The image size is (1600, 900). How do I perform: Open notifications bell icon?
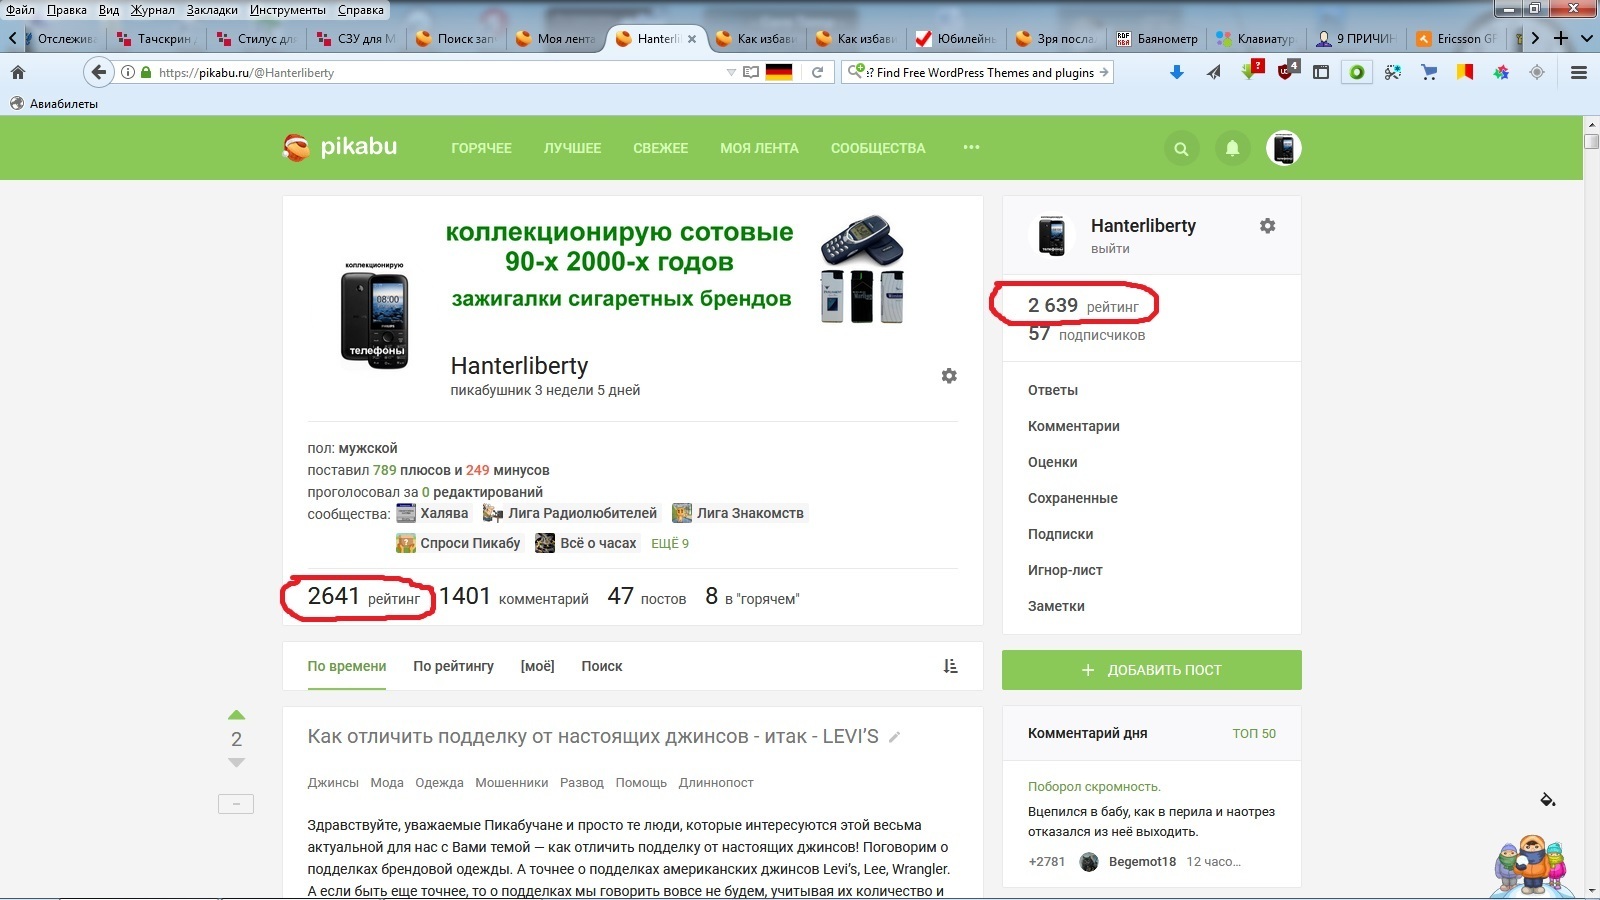pyautogui.click(x=1232, y=148)
